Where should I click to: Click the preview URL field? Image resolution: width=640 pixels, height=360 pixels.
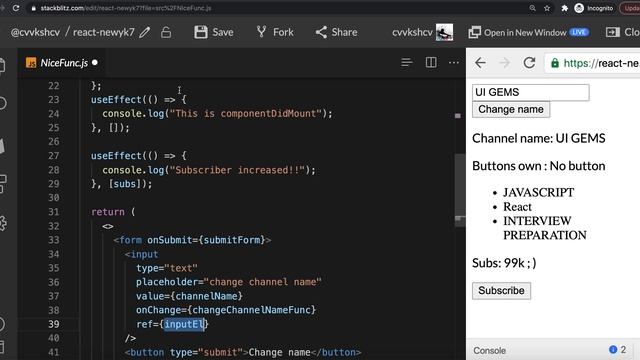pos(592,63)
